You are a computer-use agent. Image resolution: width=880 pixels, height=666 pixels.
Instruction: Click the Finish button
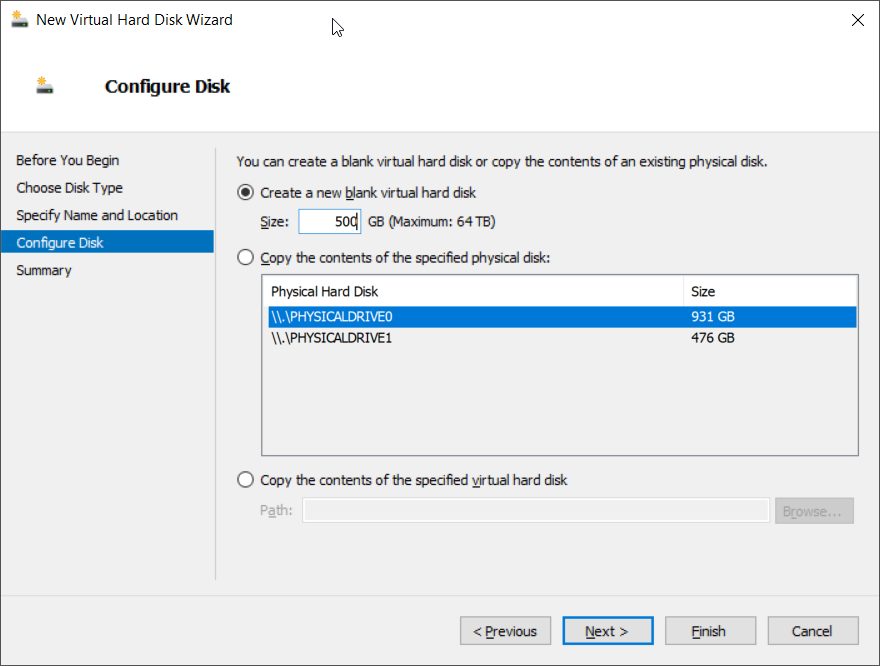[x=711, y=631]
